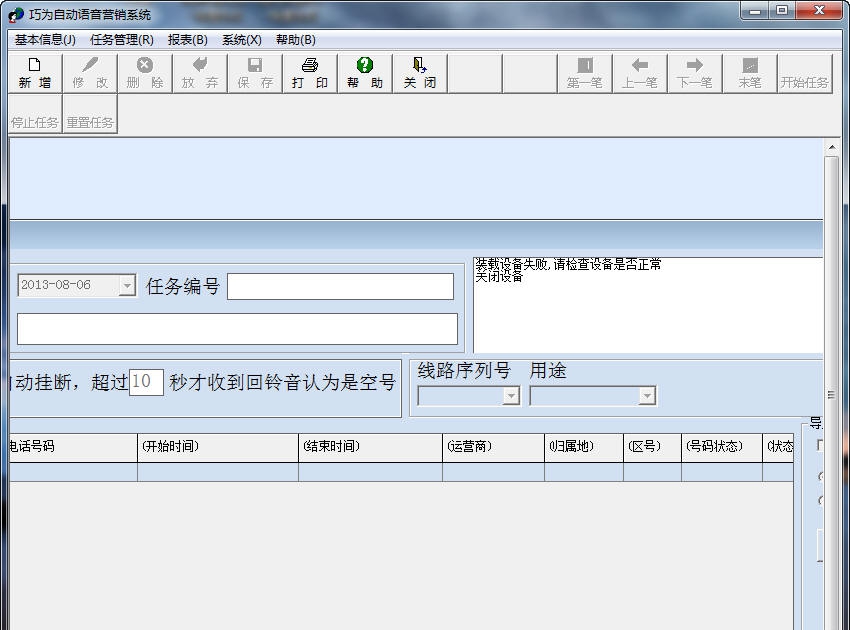Screen dimensions: 850x630
Task: Click the 电话号码 column header
Action: pyautogui.click(x=73, y=447)
